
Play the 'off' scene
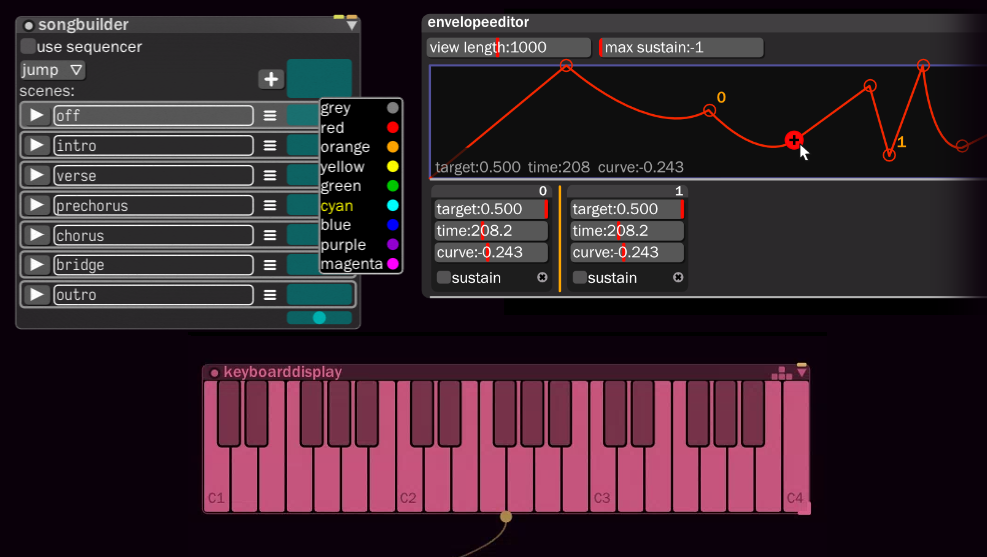tap(37, 115)
